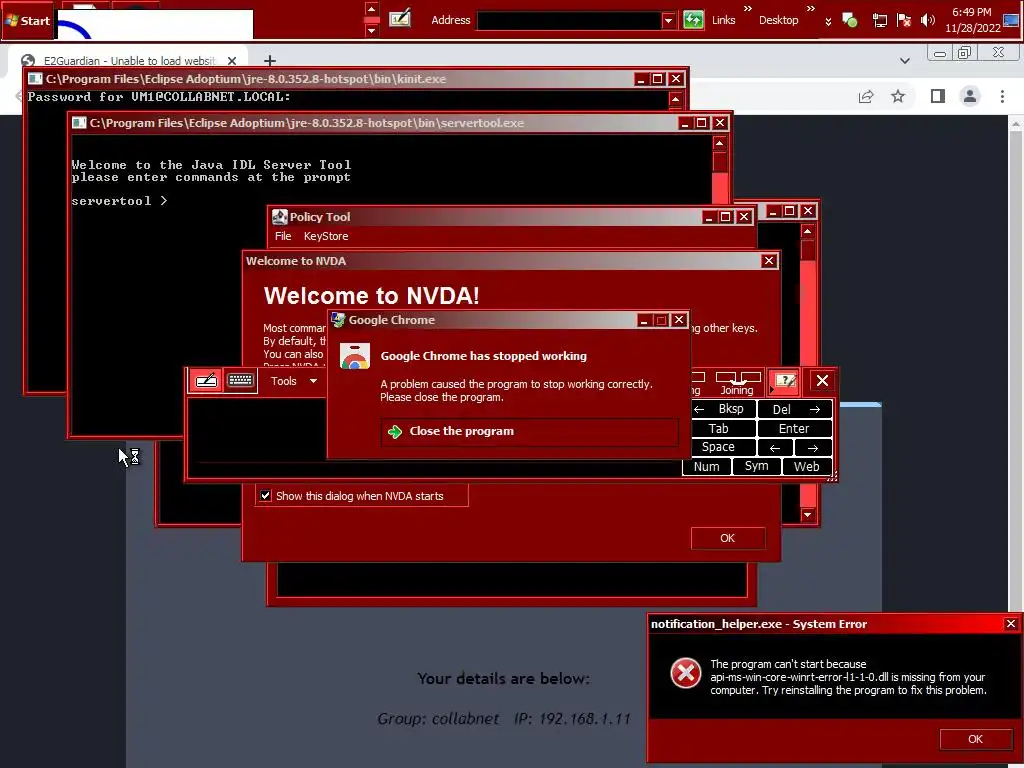This screenshot has height=768, width=1024.
Task: Open the Input Panel help video icon
Action: (x=785, y=381)
